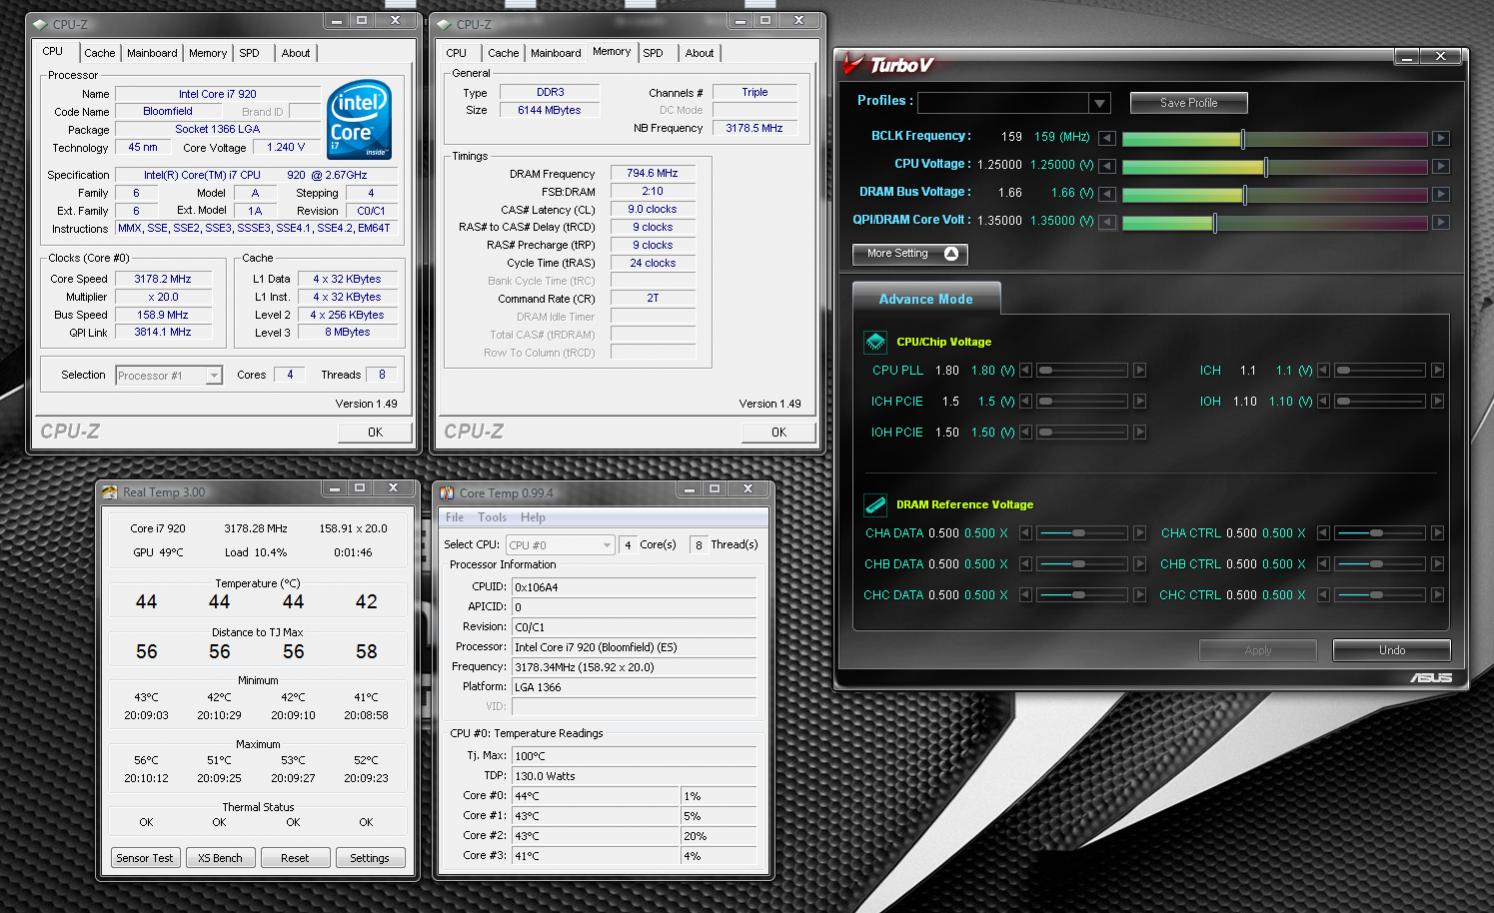
Task: Click the CPUID field in Core Temp
Action: tap(634, 587)
